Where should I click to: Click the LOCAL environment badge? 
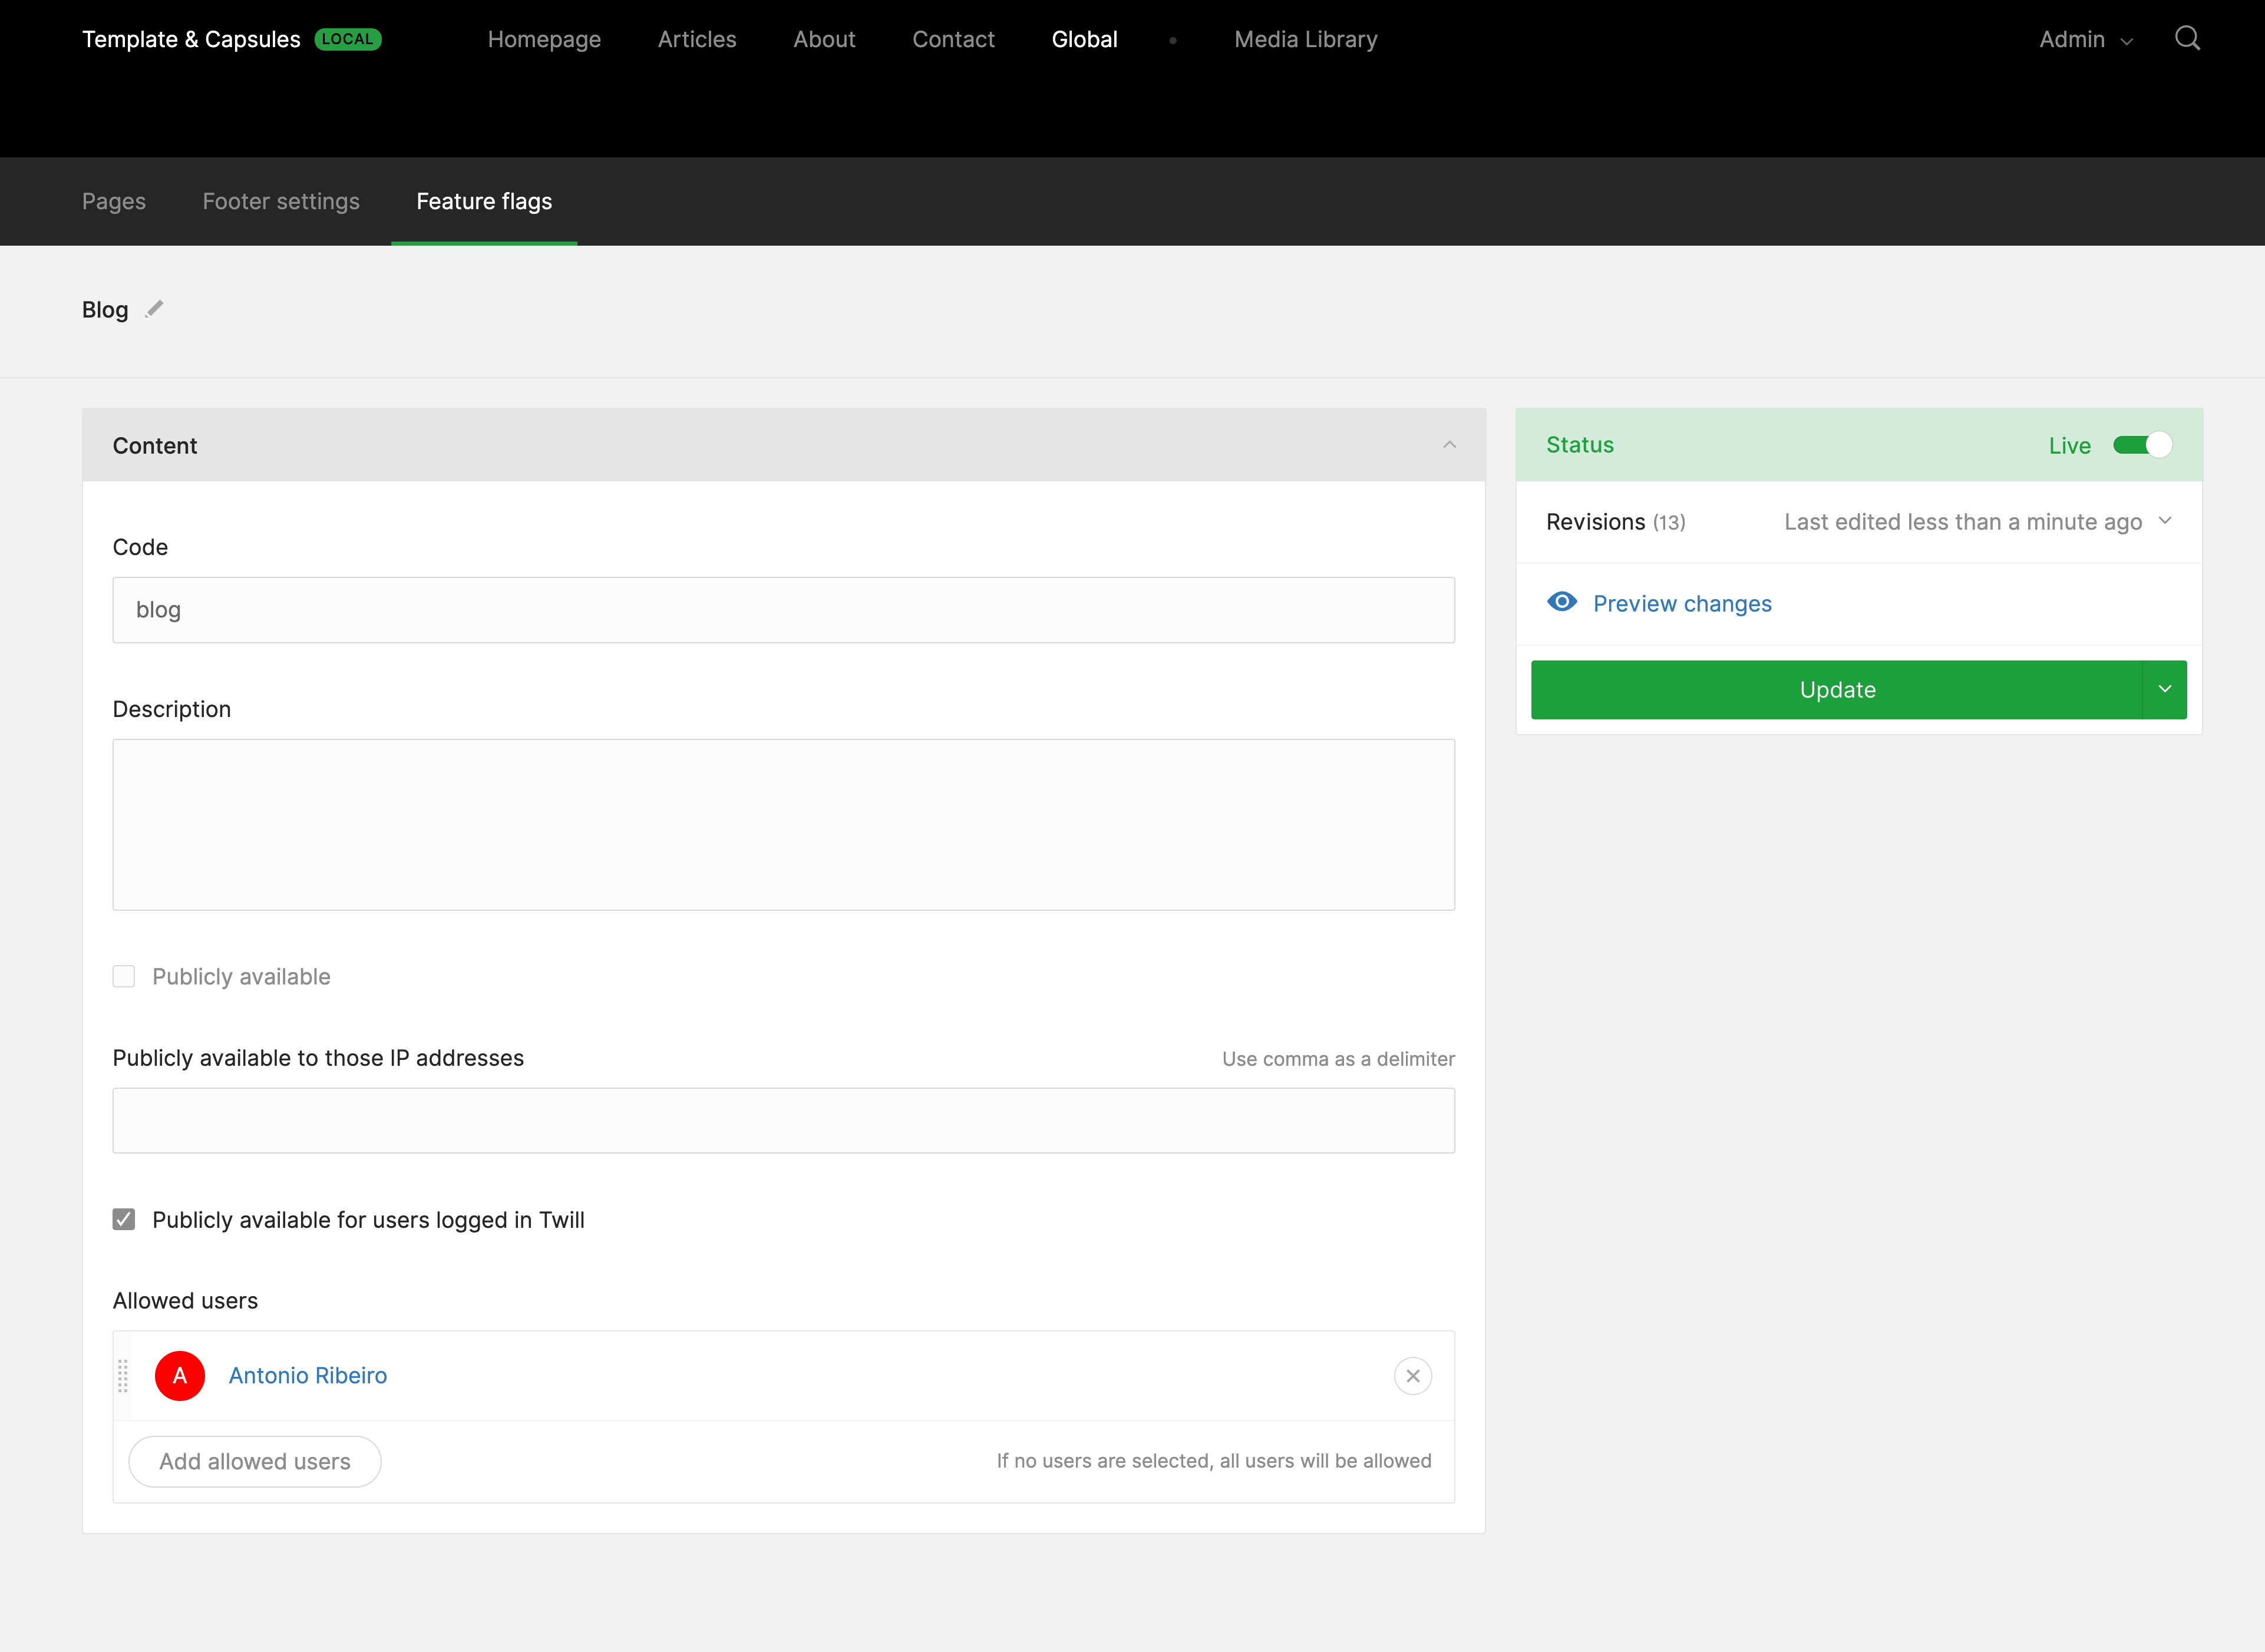click(x=348, y=39)
